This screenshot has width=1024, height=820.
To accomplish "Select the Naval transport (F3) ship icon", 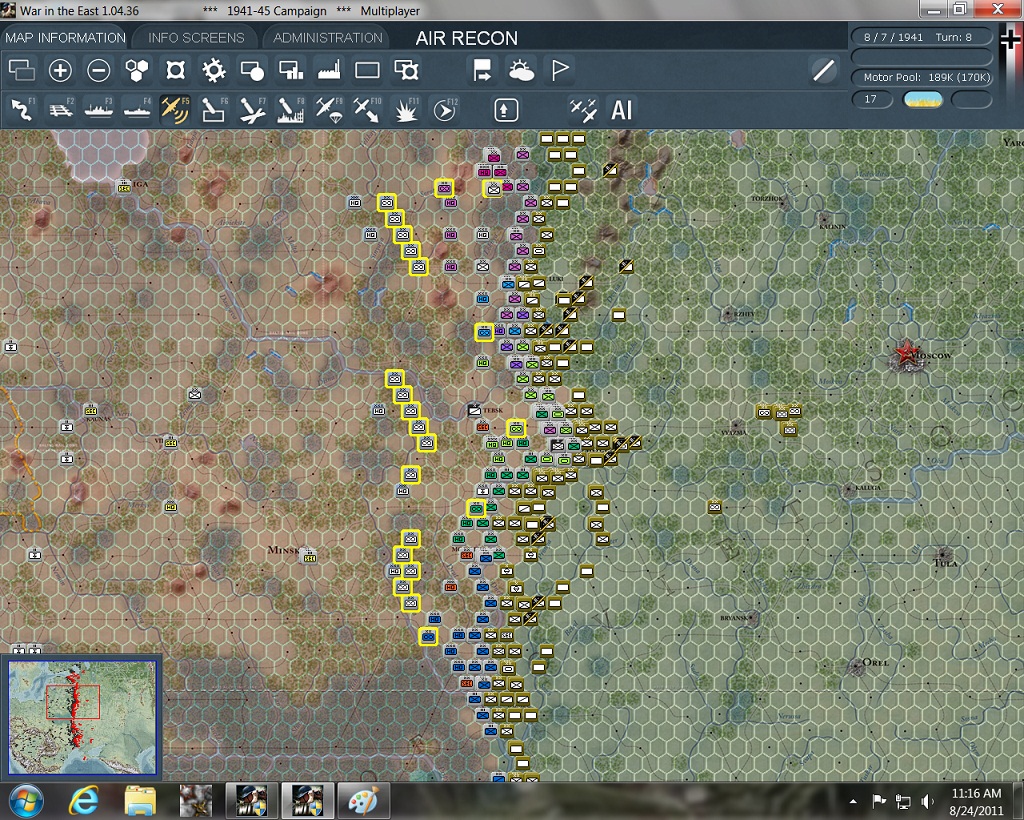I will (99, 110).
